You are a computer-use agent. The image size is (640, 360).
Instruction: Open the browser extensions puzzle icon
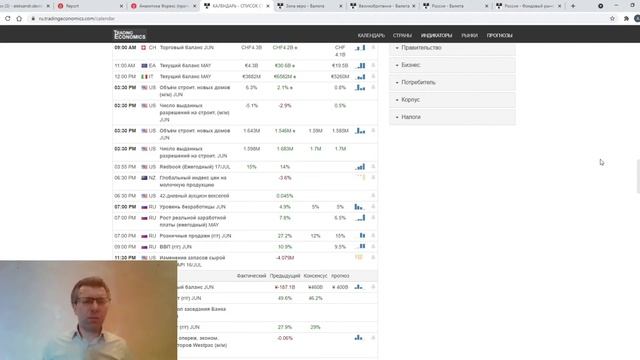[626, 18]
